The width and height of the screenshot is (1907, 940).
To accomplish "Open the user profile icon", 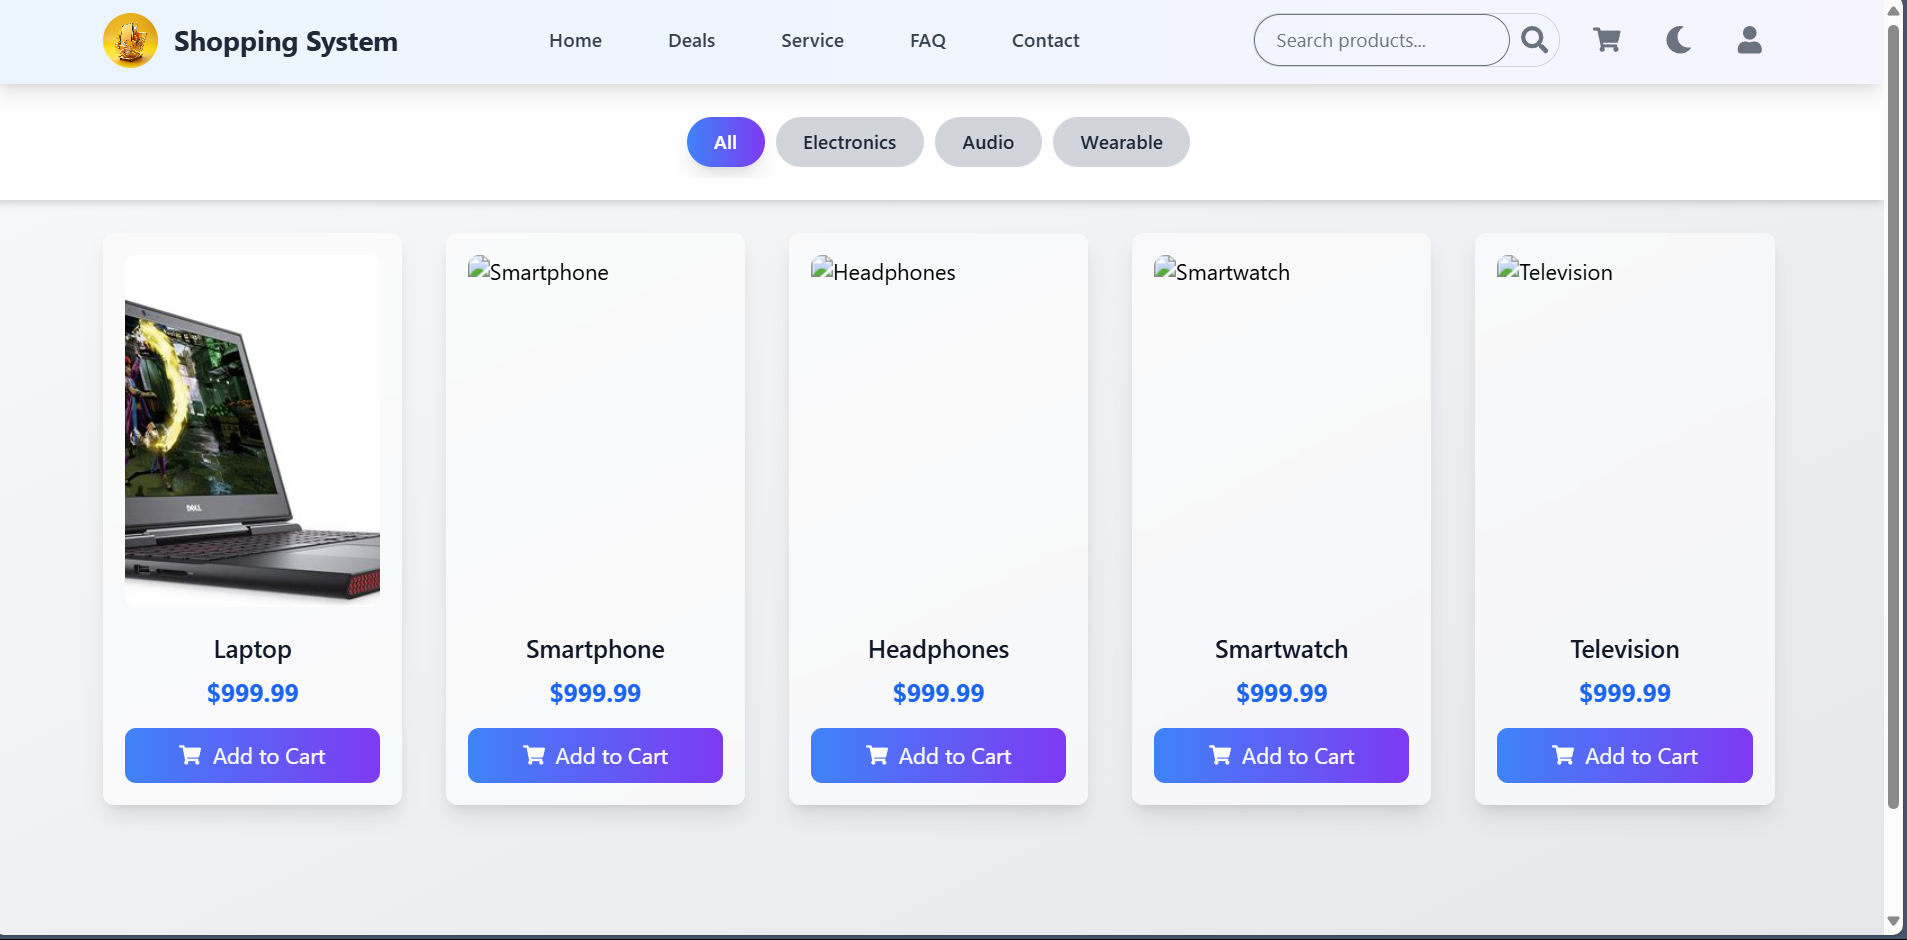I will [x=1749, y=40].
